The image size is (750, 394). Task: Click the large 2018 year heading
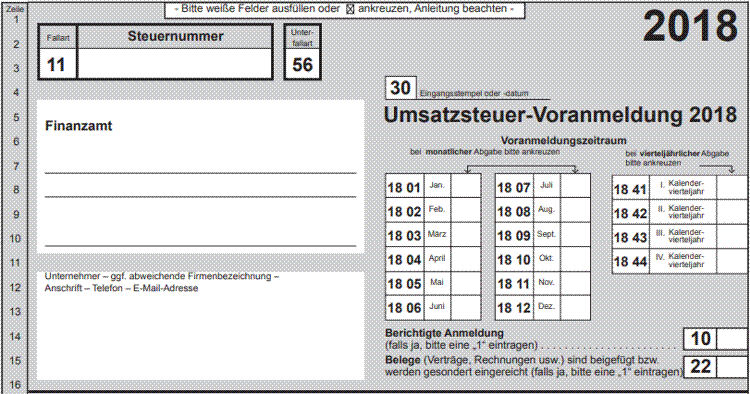pos(690,26)
